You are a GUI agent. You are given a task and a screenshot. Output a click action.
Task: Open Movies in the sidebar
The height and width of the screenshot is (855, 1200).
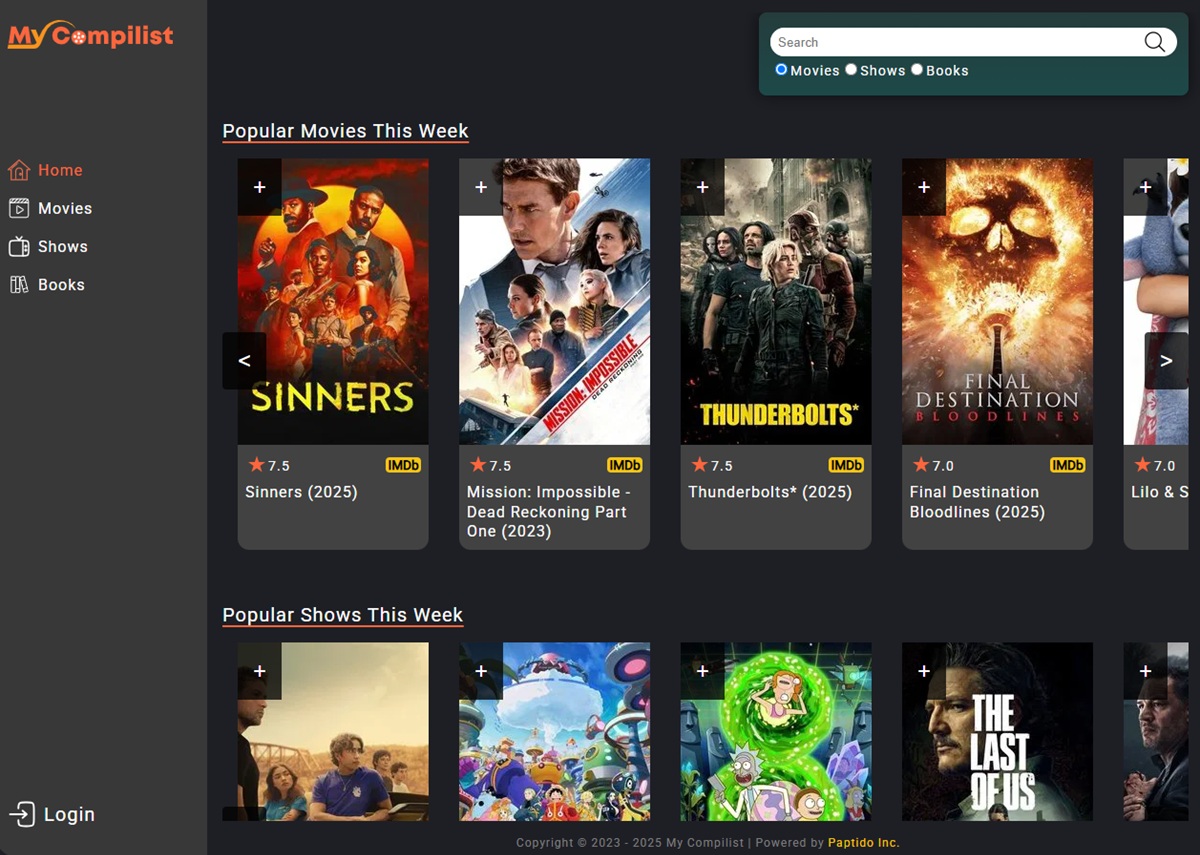pyautogui.click(x=64, y=208)
